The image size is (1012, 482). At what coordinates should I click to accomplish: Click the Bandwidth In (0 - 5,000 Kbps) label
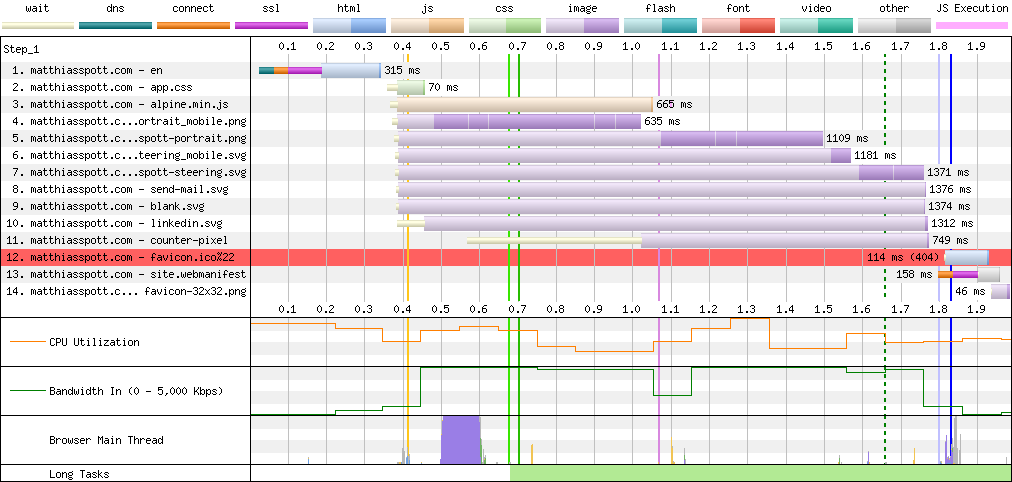point(137,391)
